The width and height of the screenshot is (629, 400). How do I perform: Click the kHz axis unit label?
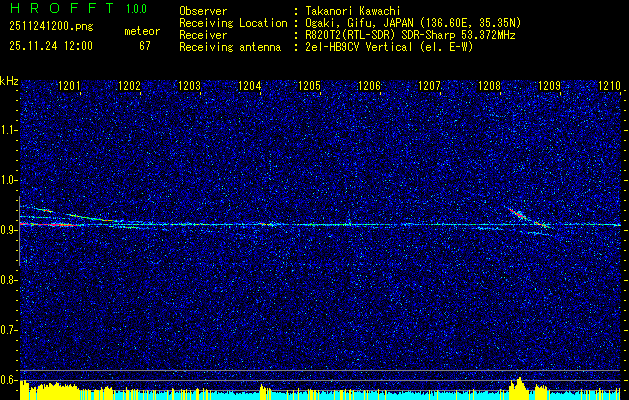tap(9, 81)
